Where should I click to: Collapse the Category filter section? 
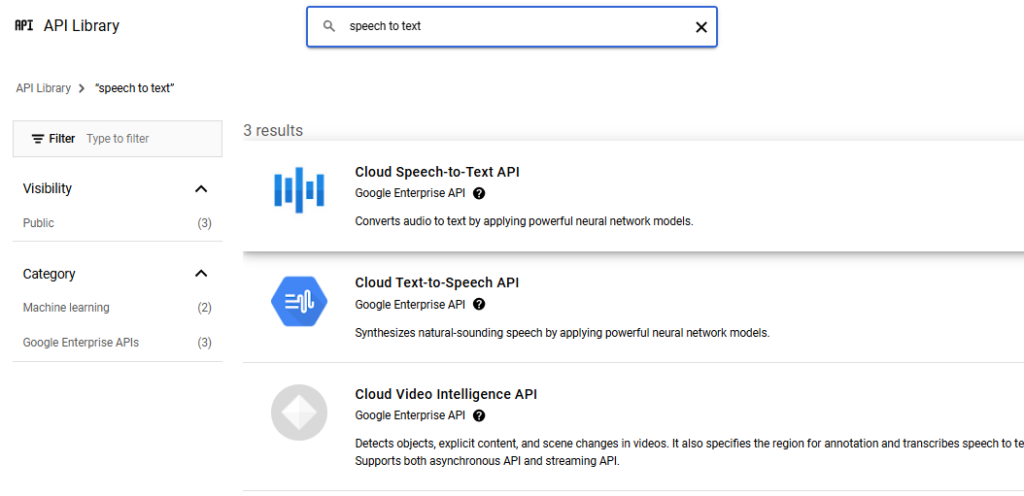click(x=201, y=274)
